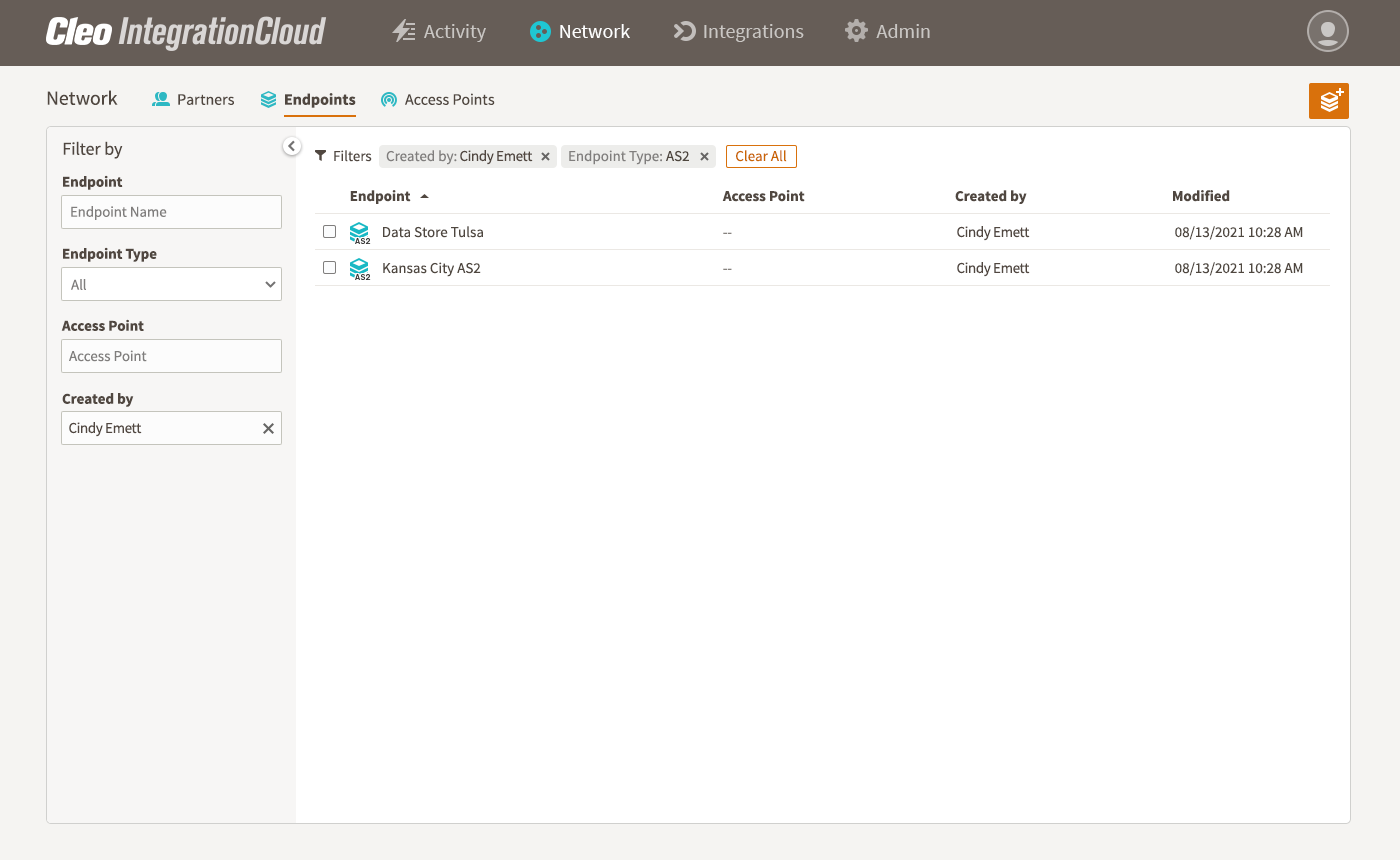1400x860 pixels.
Task: Switch to the Access Points tab
Action: click(x=438, y=100)
